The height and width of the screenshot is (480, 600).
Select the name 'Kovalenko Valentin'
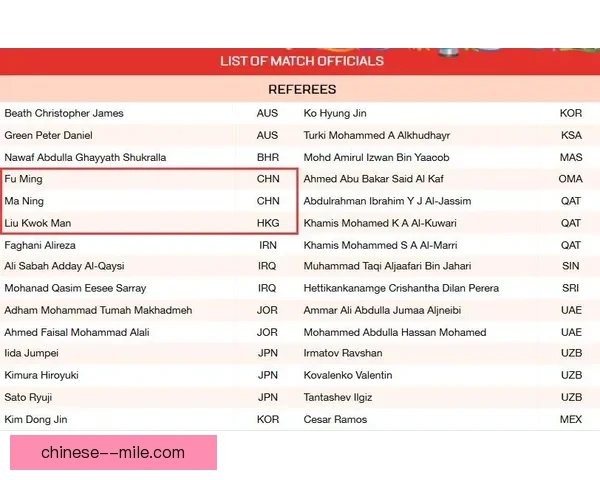(348, 375)
